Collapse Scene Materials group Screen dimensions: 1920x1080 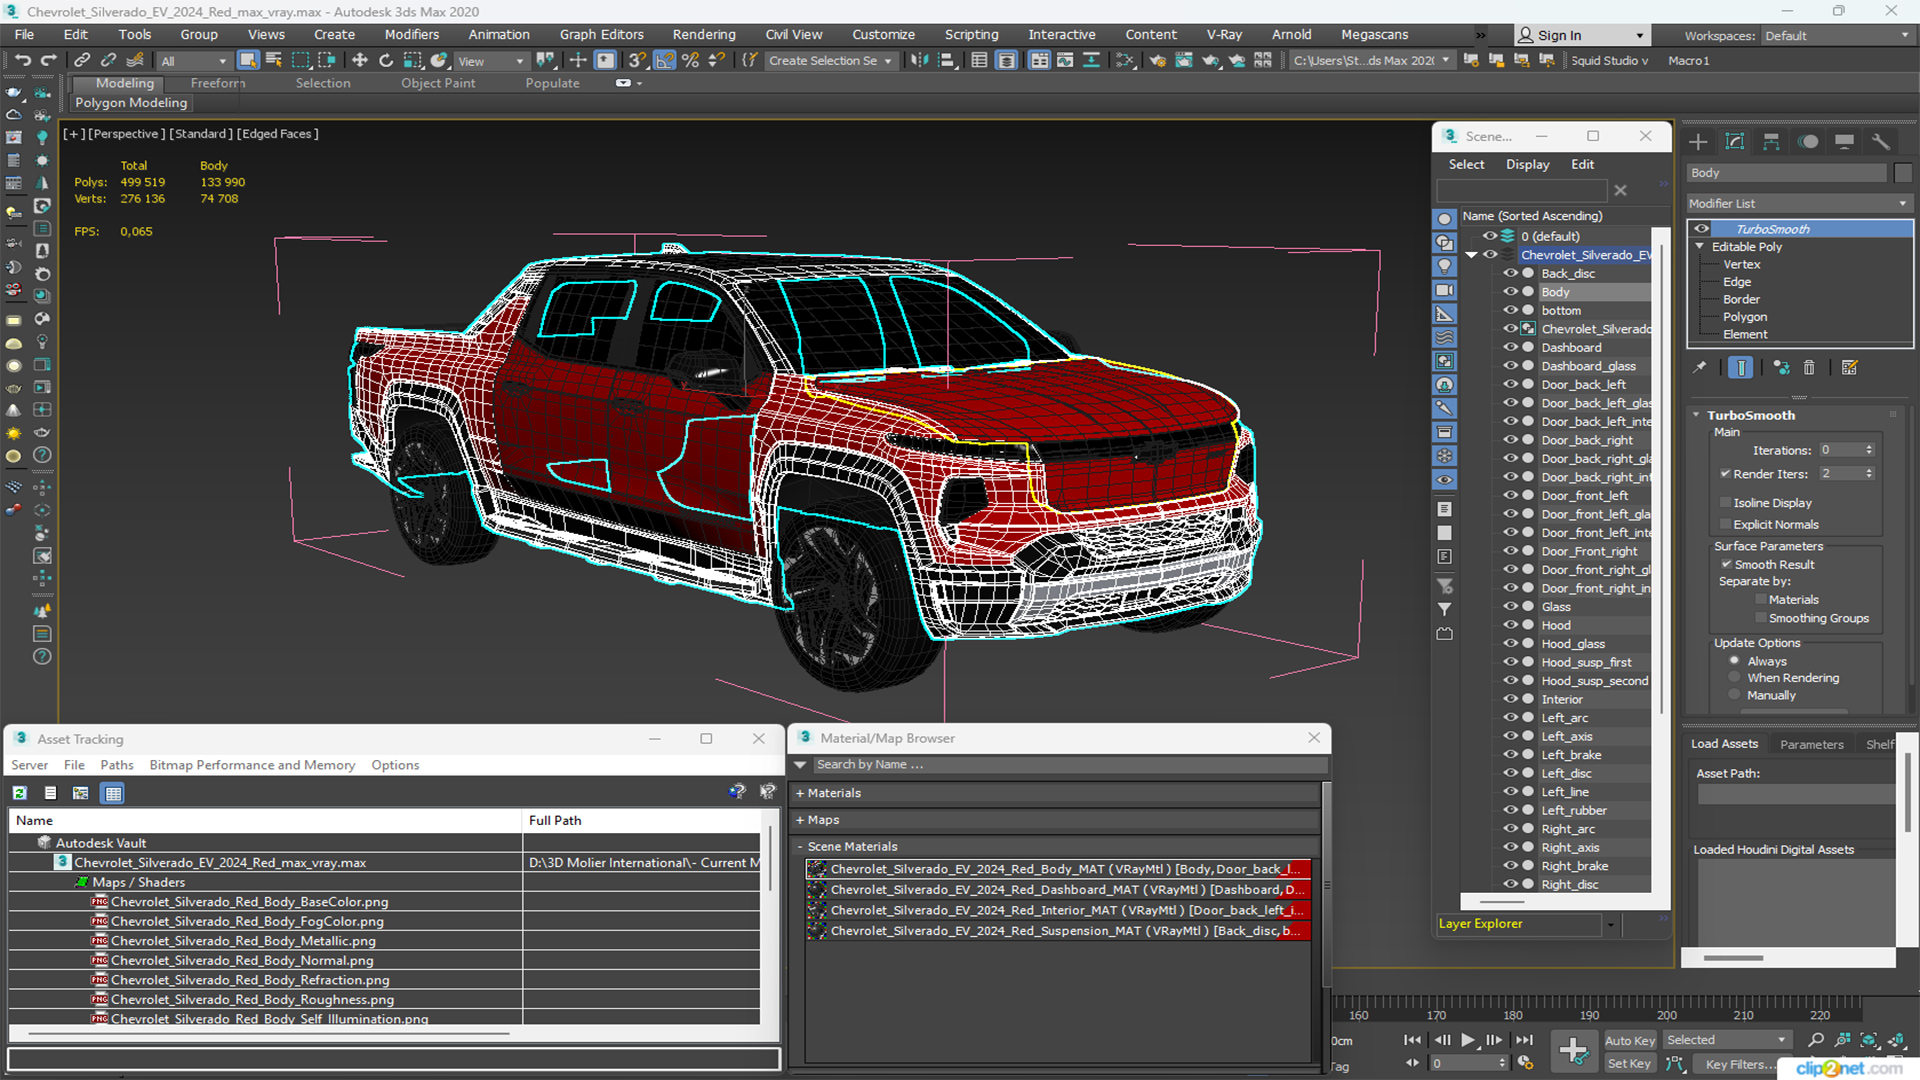(x=800, y=847)
